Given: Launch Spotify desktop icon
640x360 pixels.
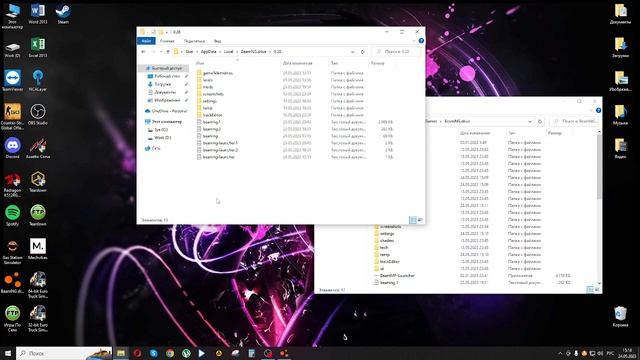Looking at the screenshot, I should click(12, 215).
